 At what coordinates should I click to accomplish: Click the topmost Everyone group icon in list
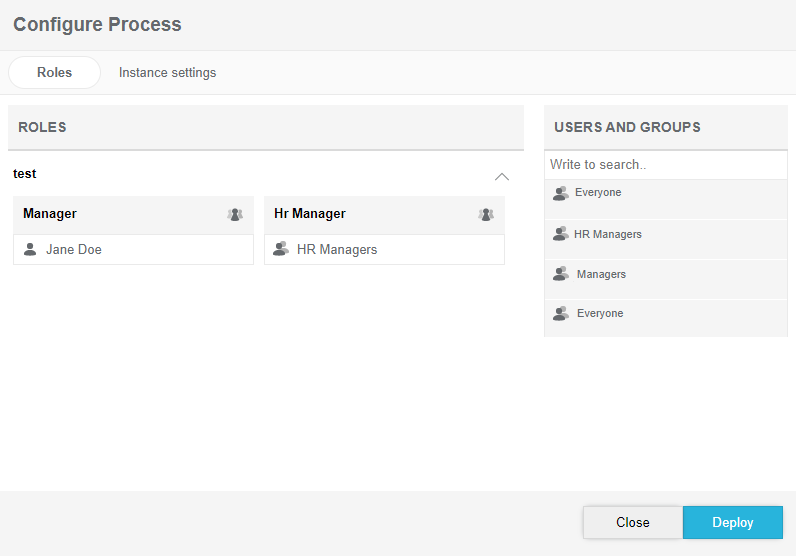click(561, 193)
